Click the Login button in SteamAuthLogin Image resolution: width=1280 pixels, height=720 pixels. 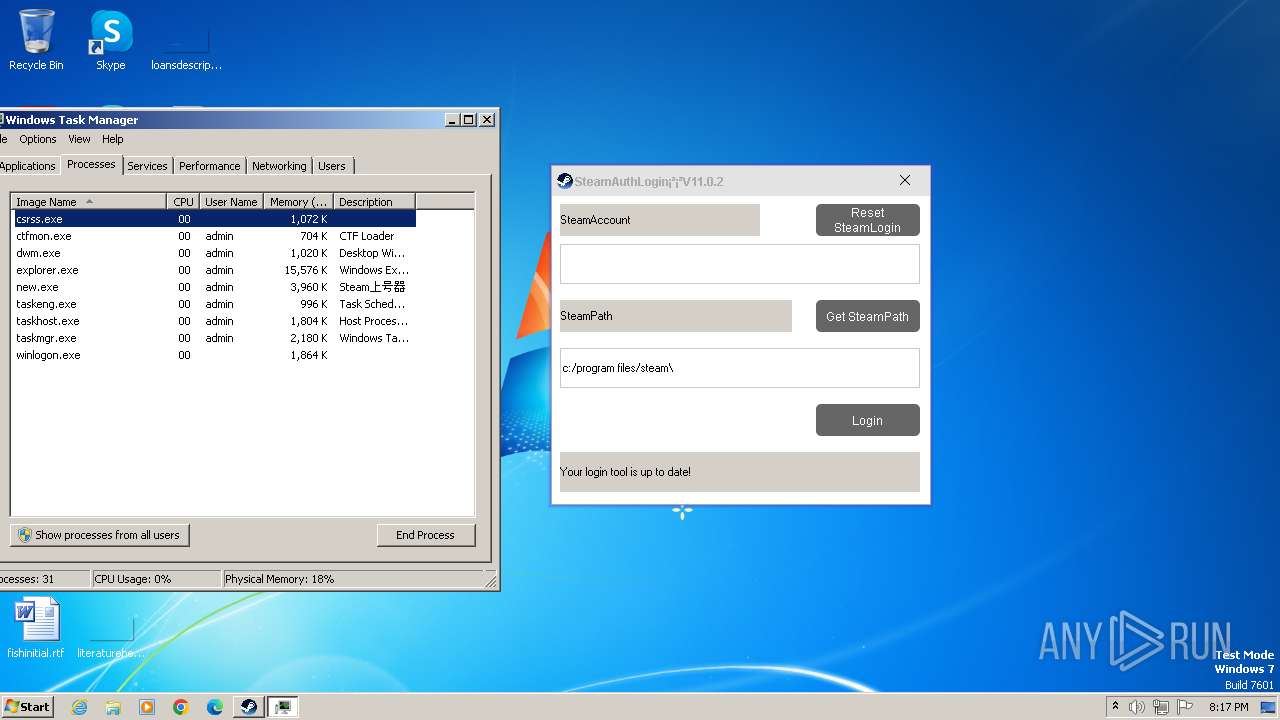(x=868, y=420)
